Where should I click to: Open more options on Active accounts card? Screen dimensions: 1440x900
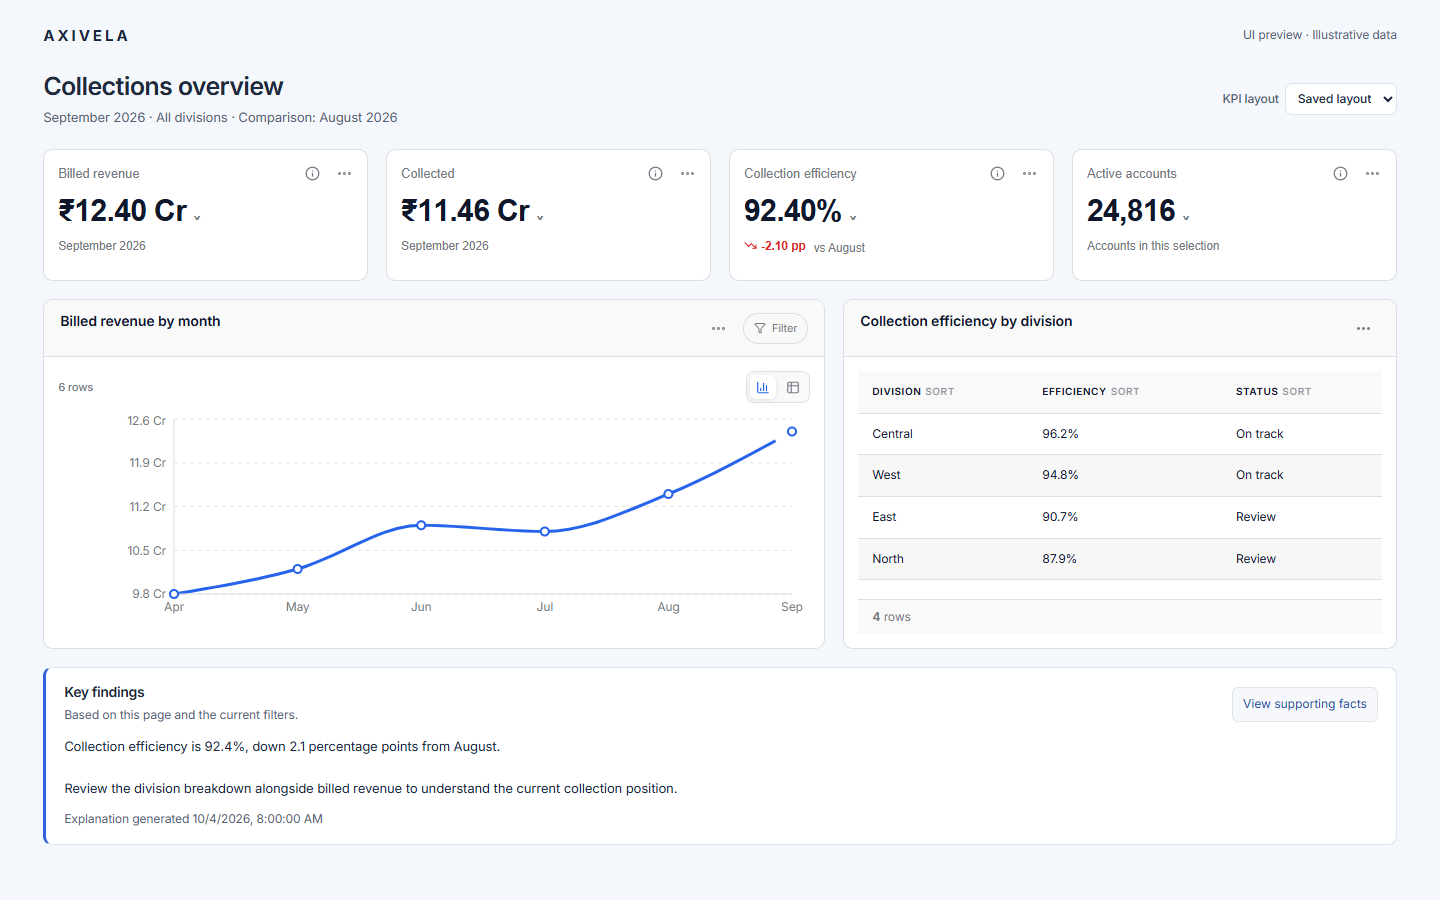tap(1372, 174)
